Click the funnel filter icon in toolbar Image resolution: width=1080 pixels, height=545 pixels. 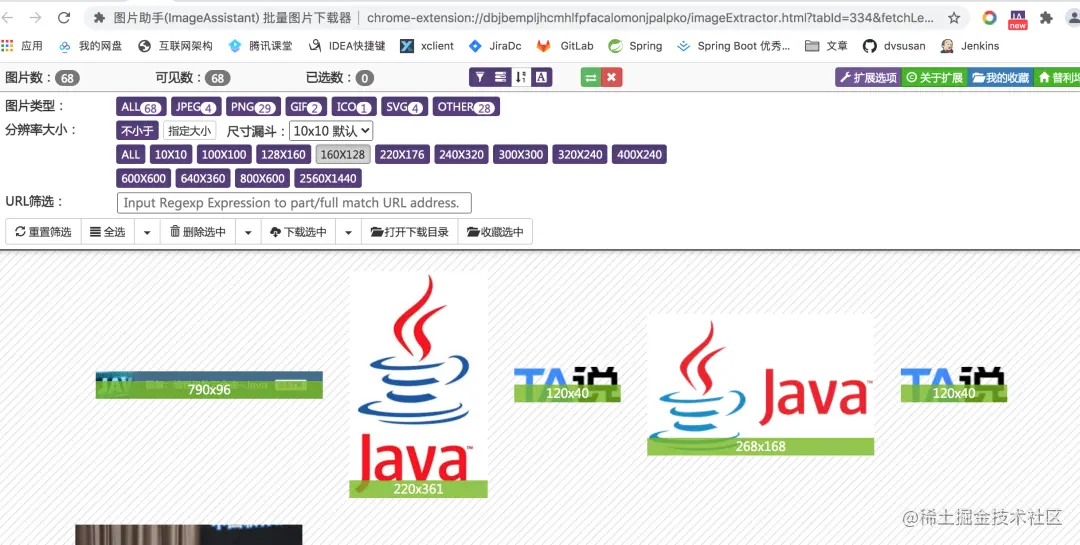[480, 77]
